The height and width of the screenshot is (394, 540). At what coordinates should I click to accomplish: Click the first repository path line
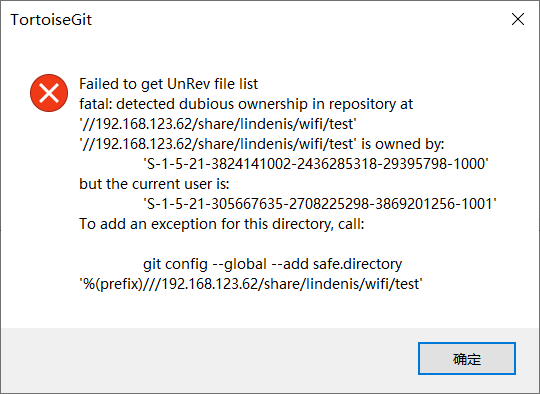[x=218, y=124]
